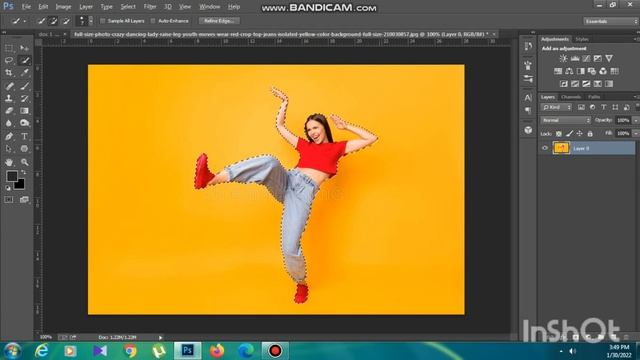Screen dimensions: 640x360
Task: Open the Image menu
Action: tap(63, 7)
